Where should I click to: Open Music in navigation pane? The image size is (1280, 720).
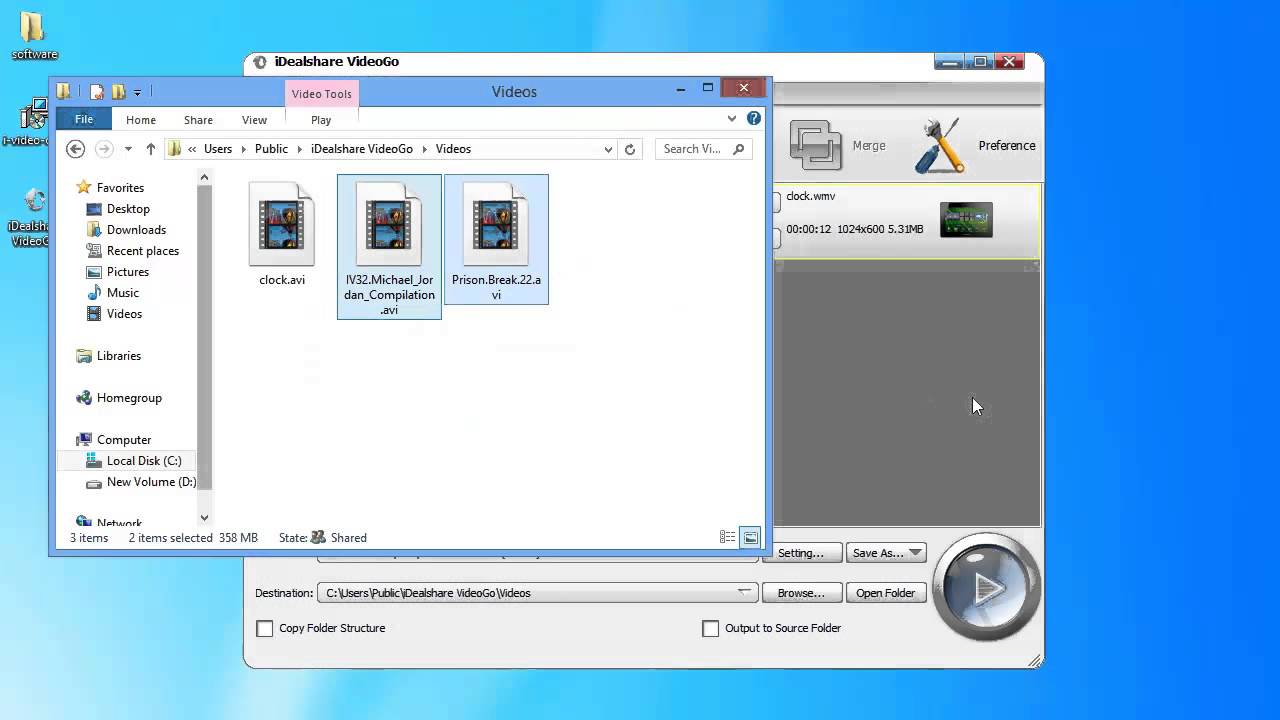[x=122, y=293]
